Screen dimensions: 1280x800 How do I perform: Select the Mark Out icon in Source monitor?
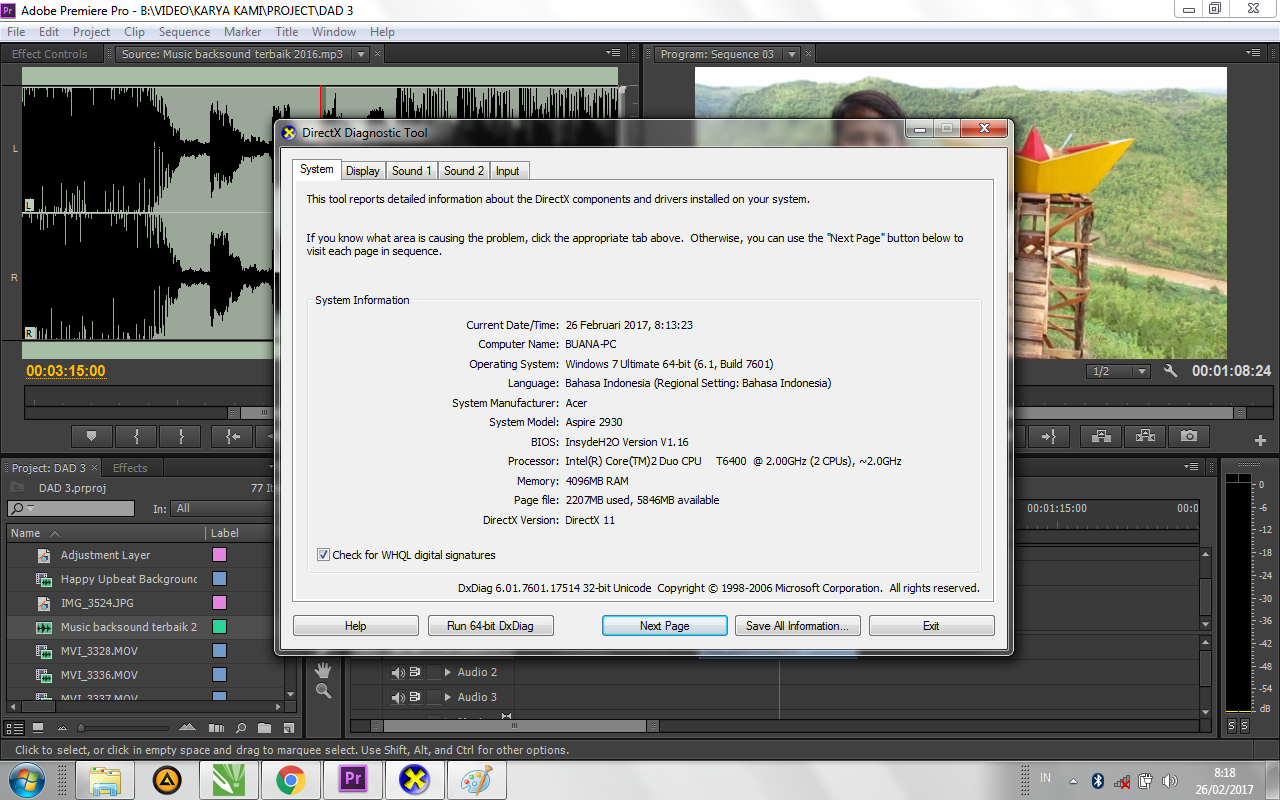point(181,436)
